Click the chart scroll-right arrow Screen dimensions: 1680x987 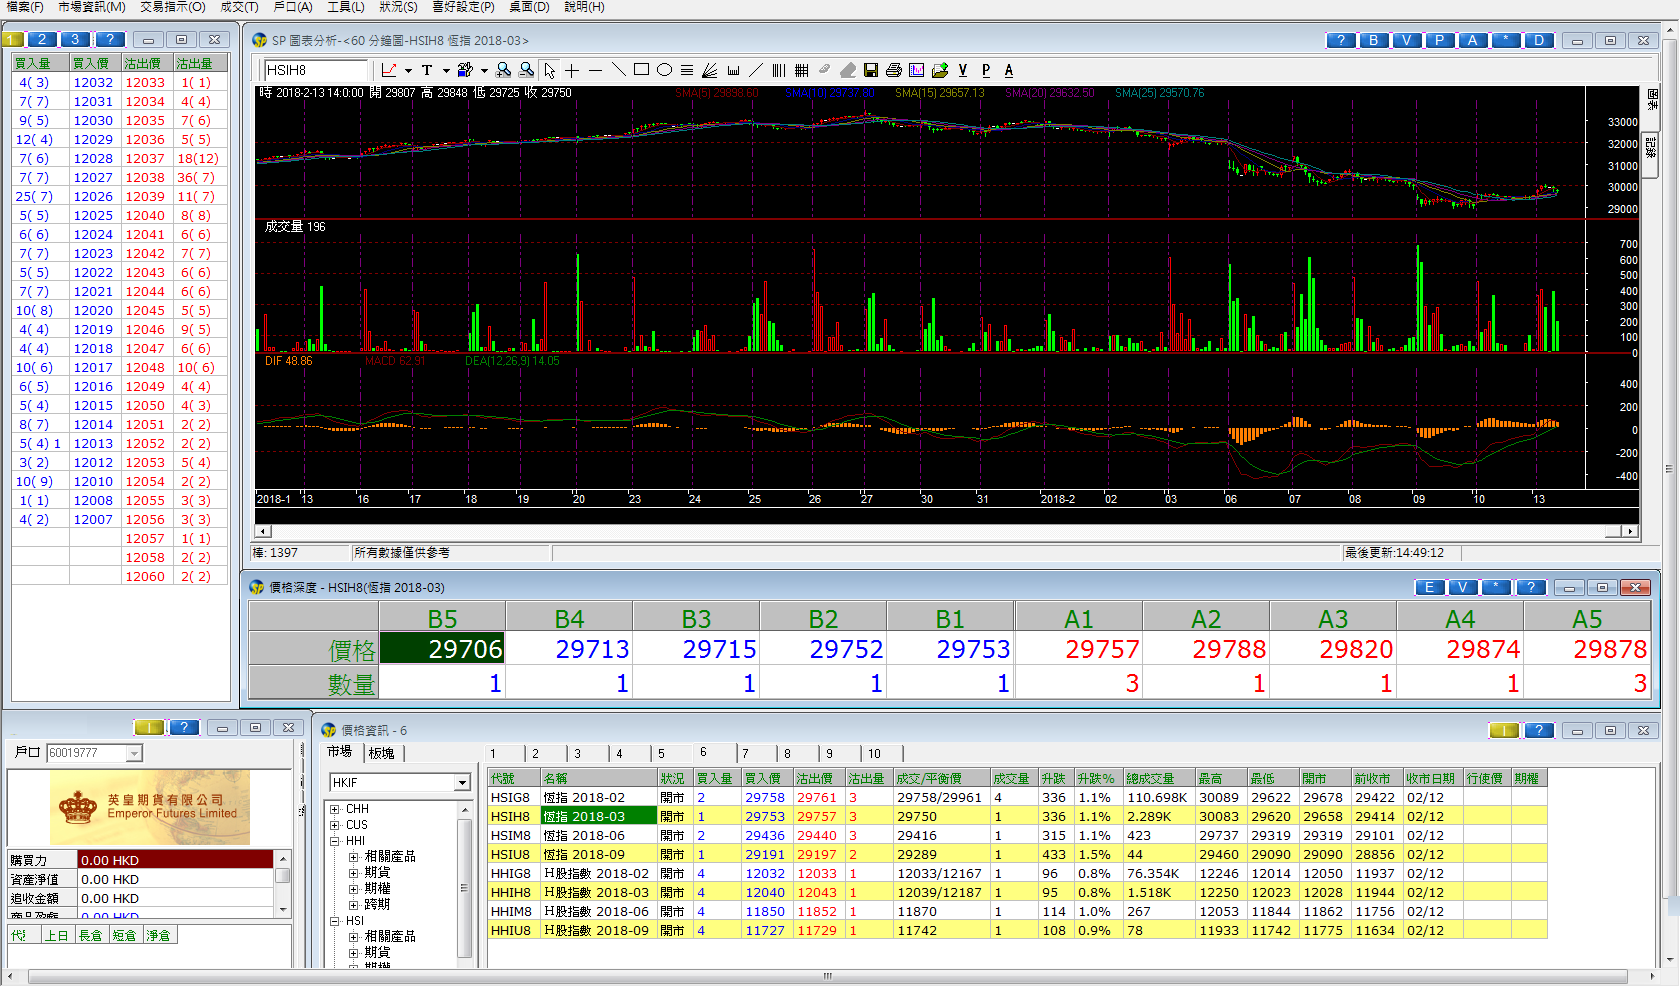[x=1630, y=531]
